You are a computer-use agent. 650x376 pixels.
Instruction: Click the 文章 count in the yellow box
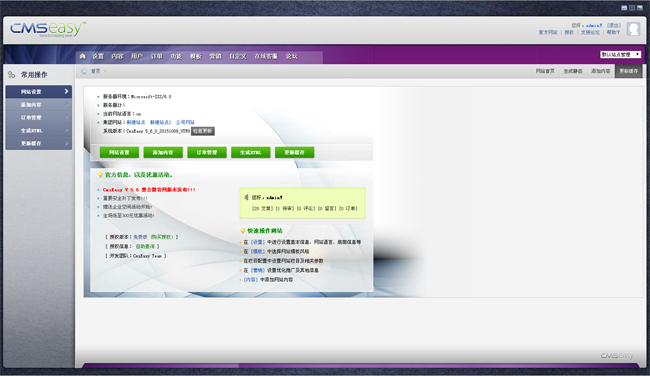click(x=262, y=209)
